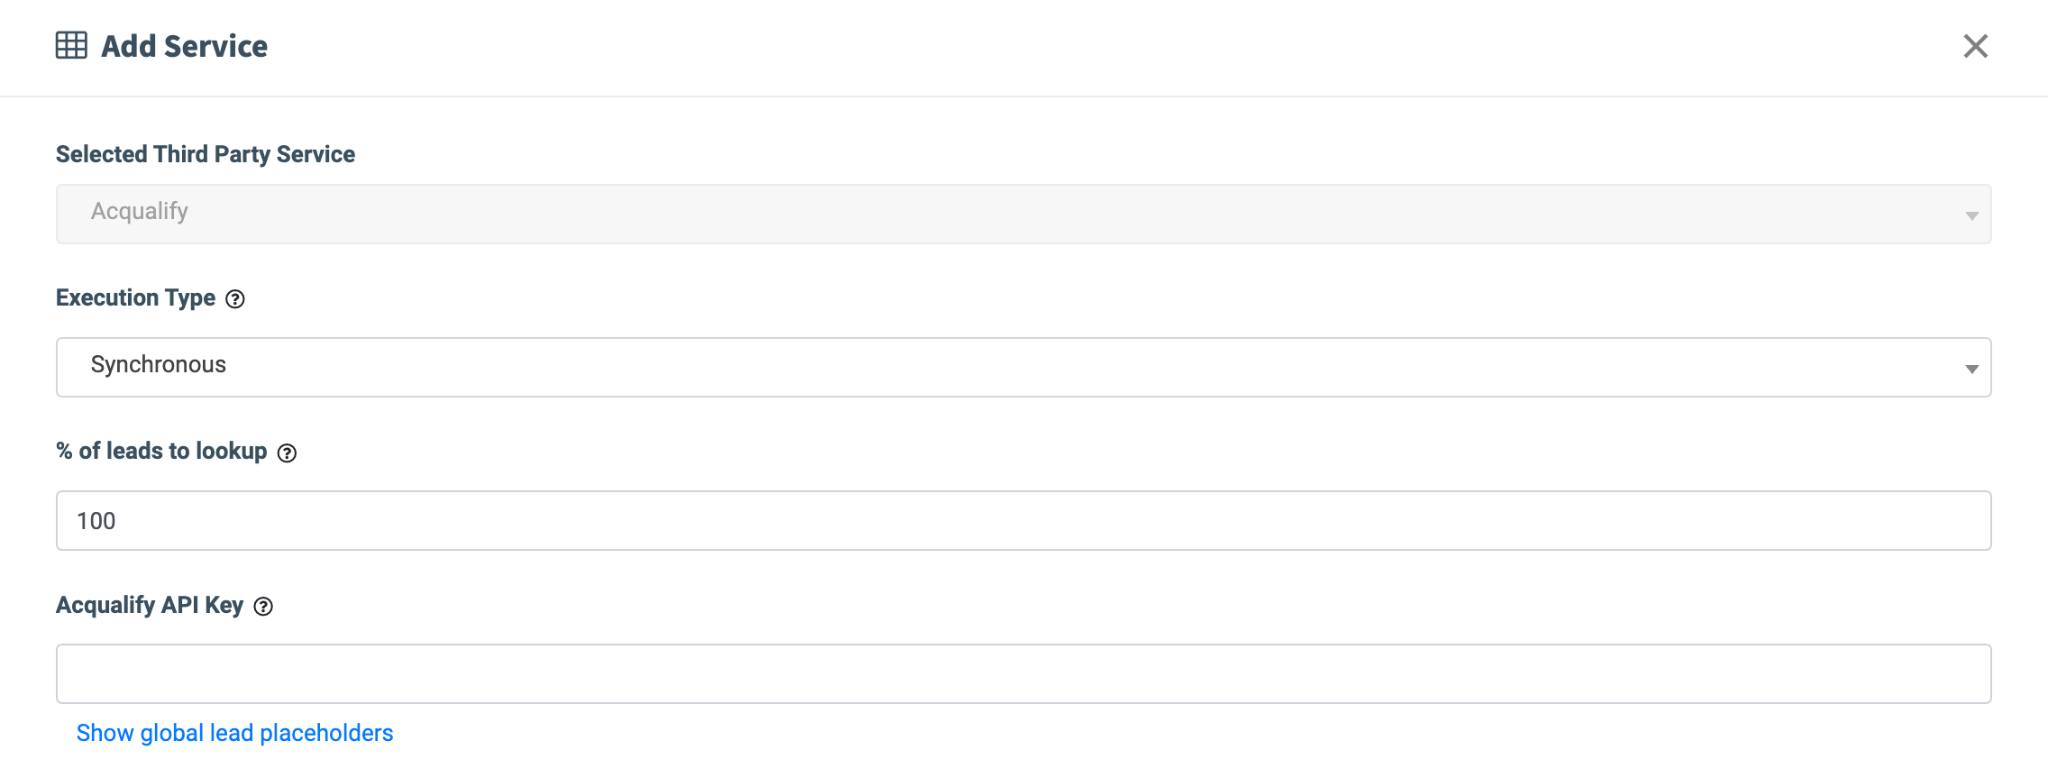Image resolution: width=2048 pixels, height=770 pixels.
Task: Click the Synchronous text in Execution Type
Action: tap(158, 365)
